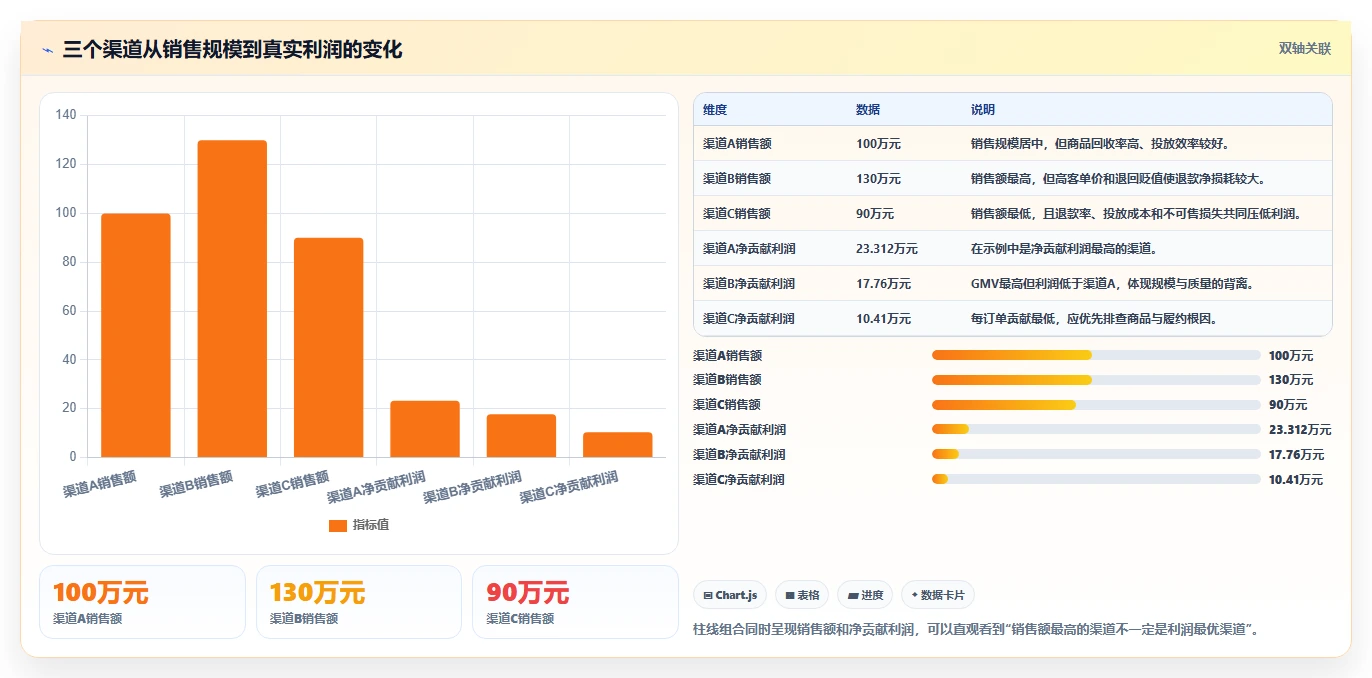Click table cell 渠道B净贡献利润
This screenshot has height=678, width=1372.
coord(749,284)
